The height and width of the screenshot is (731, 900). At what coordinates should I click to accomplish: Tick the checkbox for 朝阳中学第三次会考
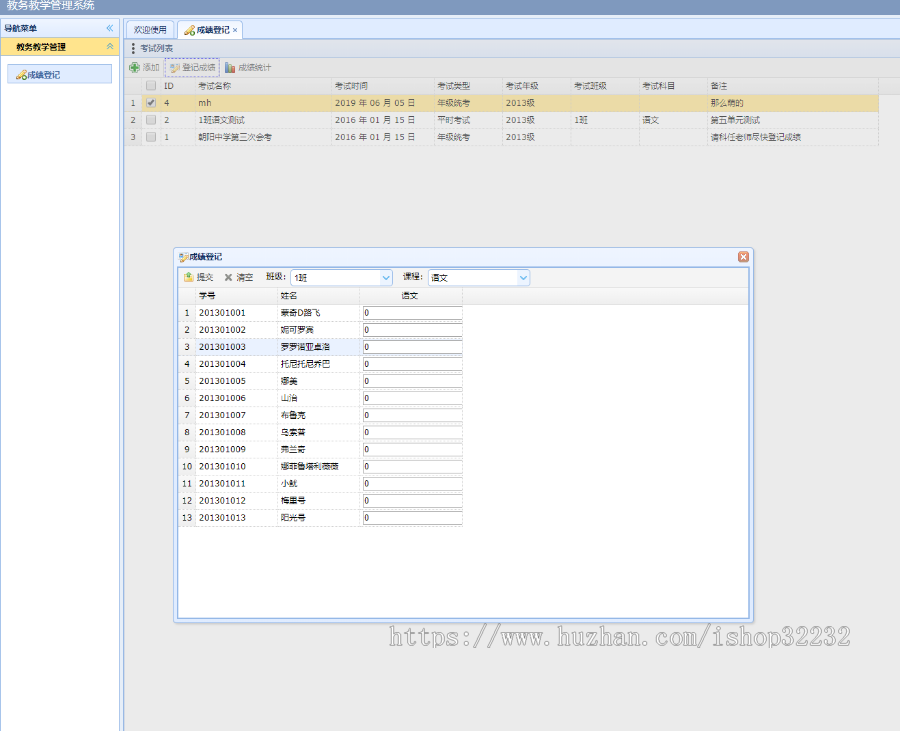pos(151,137)
